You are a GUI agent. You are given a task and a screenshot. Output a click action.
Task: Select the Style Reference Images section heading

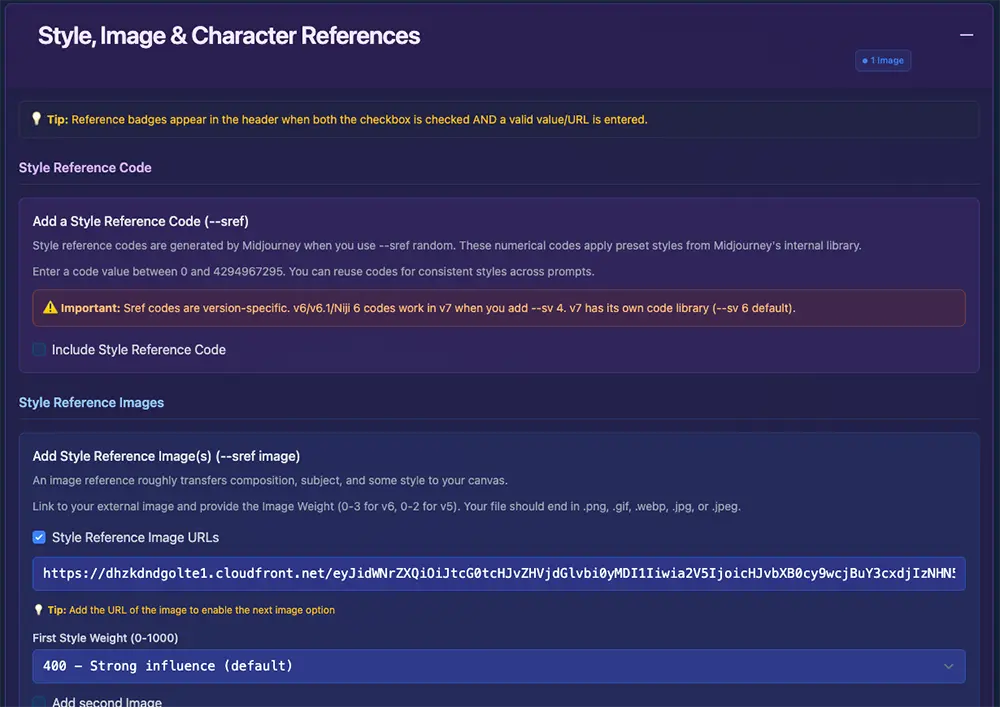pos(91,402)
